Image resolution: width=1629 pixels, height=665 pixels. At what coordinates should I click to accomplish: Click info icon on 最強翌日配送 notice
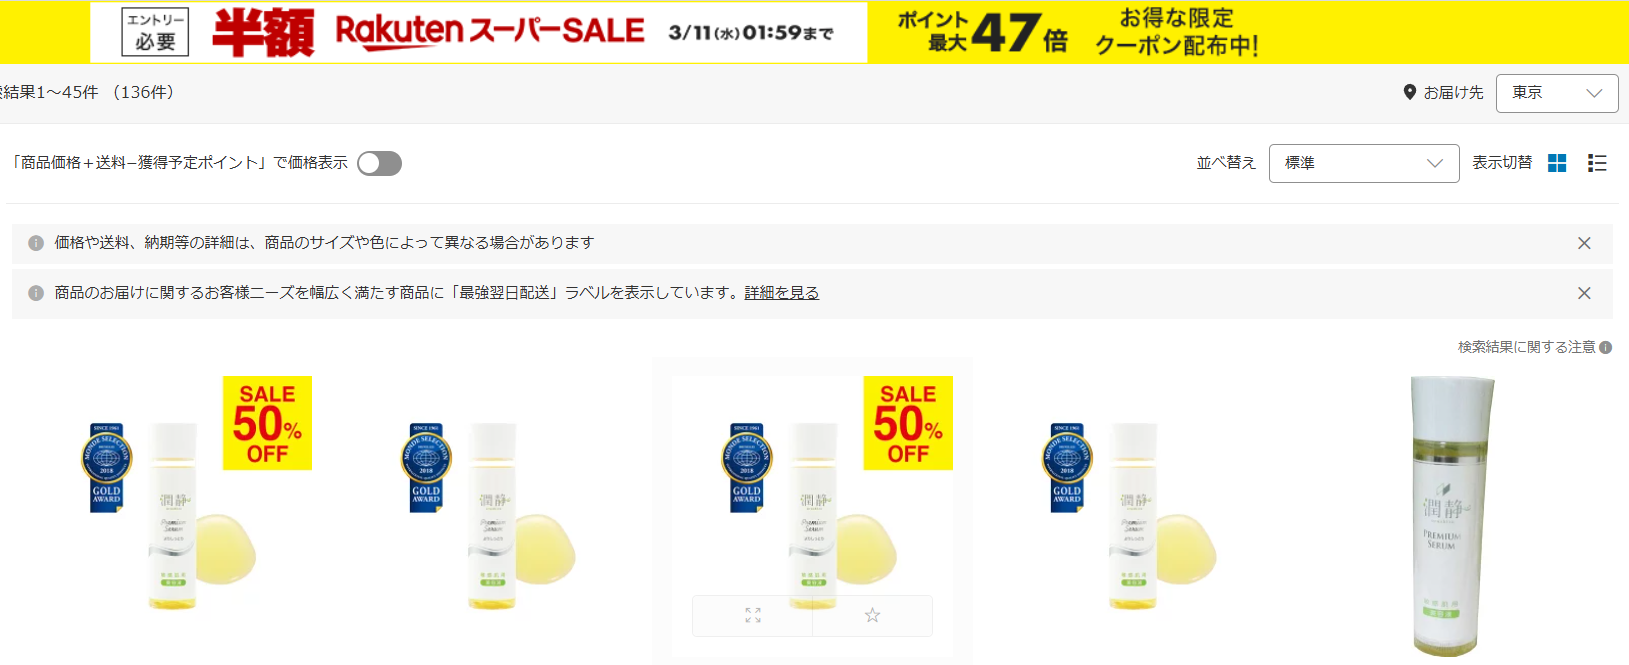pos(36,293)
